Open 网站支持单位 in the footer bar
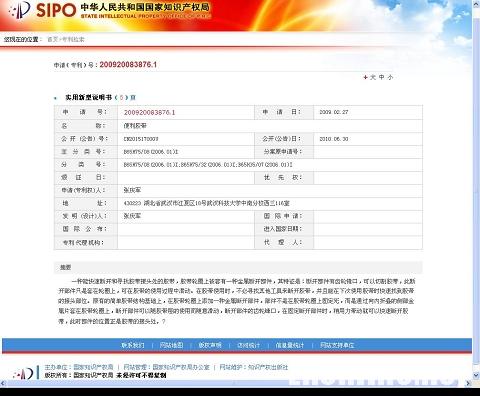 click(x=337, y=345)
